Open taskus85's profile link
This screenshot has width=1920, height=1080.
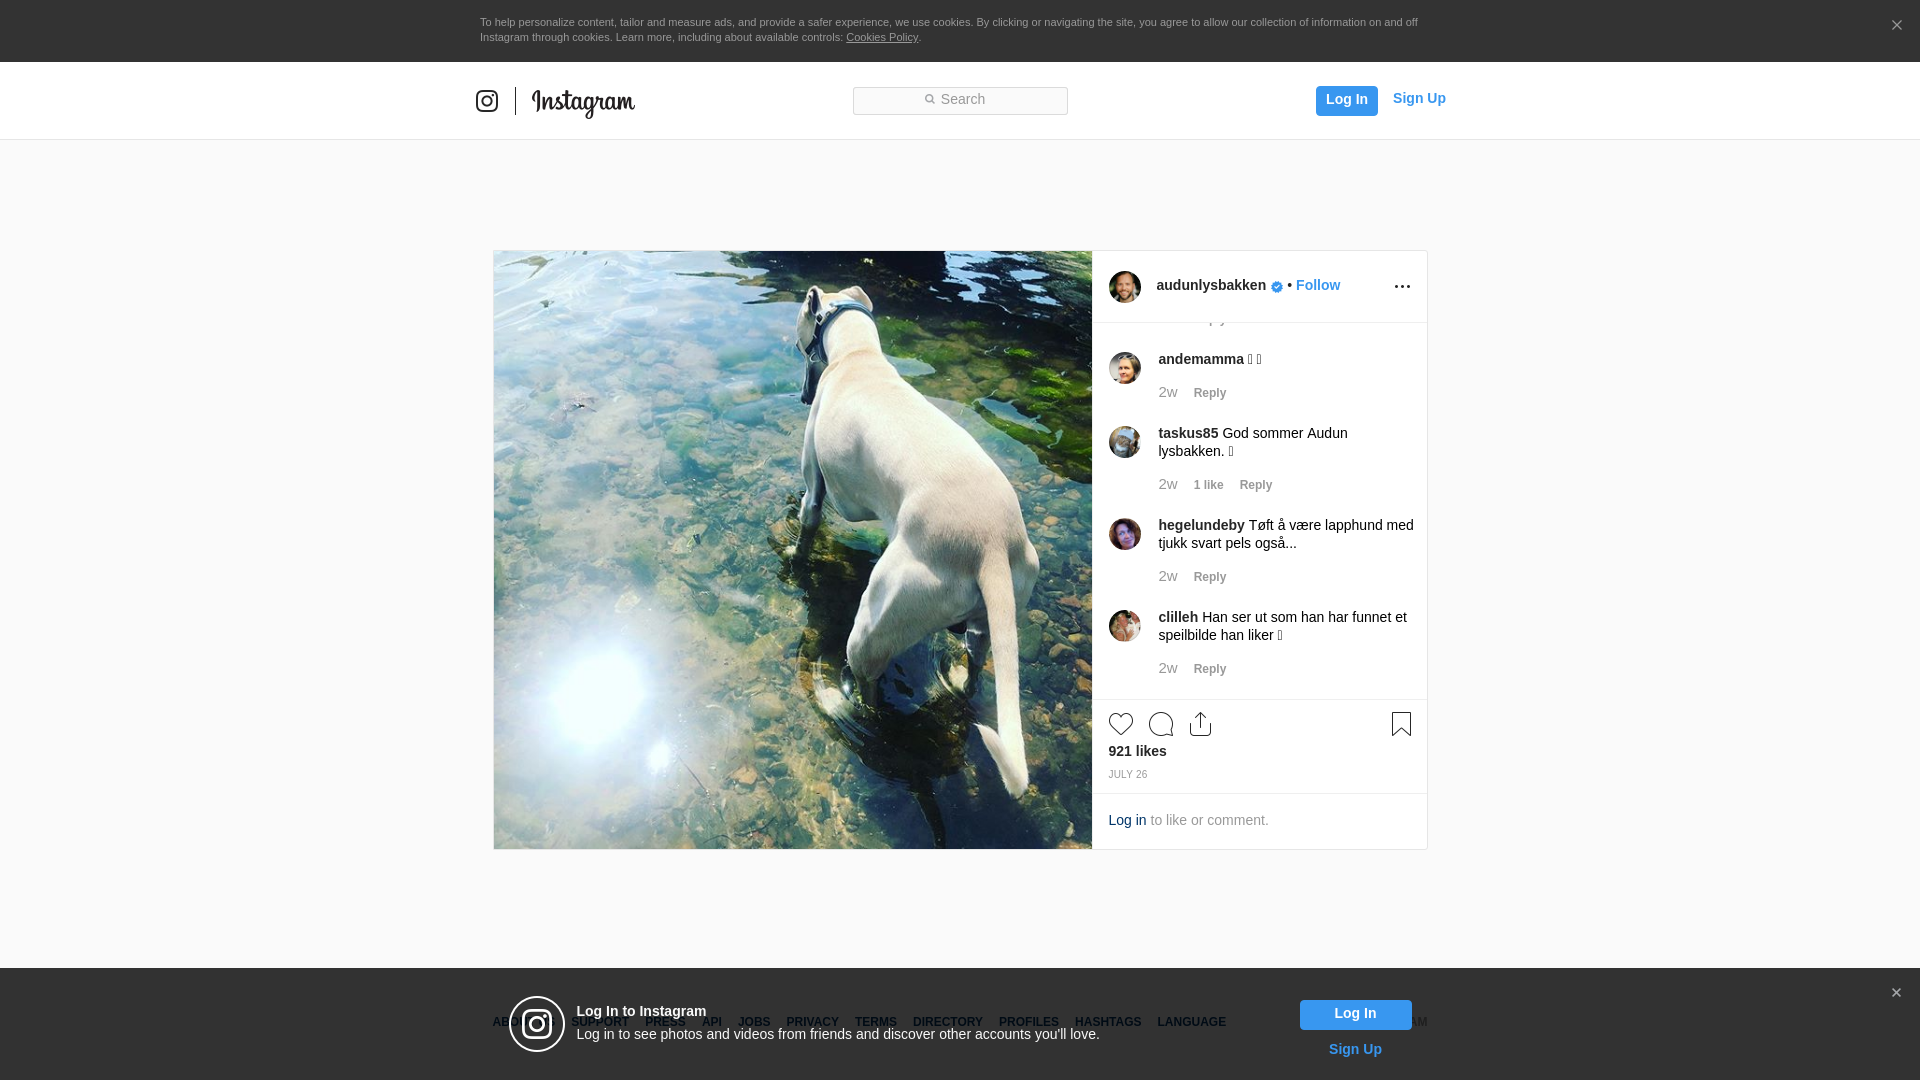1188,433
